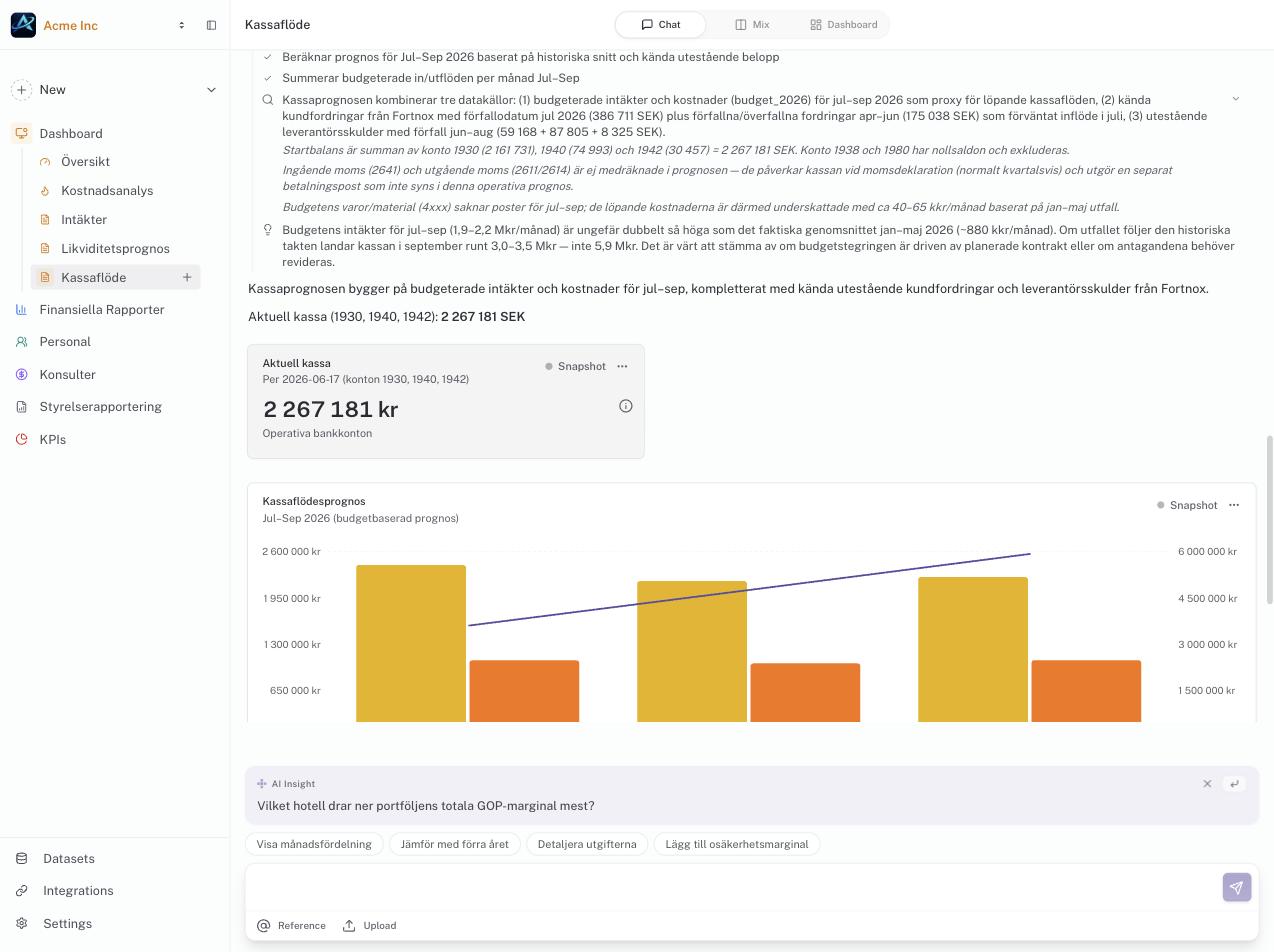Click the Acme Inc logo icon
Screen dimensions: 1274x952
coord(23,25)
